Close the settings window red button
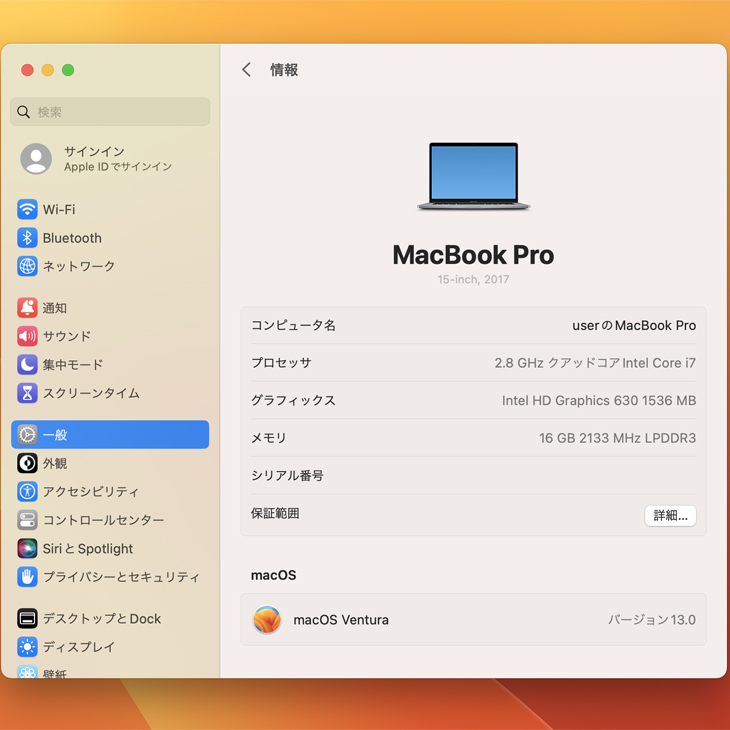 click(x=27, y=70)
